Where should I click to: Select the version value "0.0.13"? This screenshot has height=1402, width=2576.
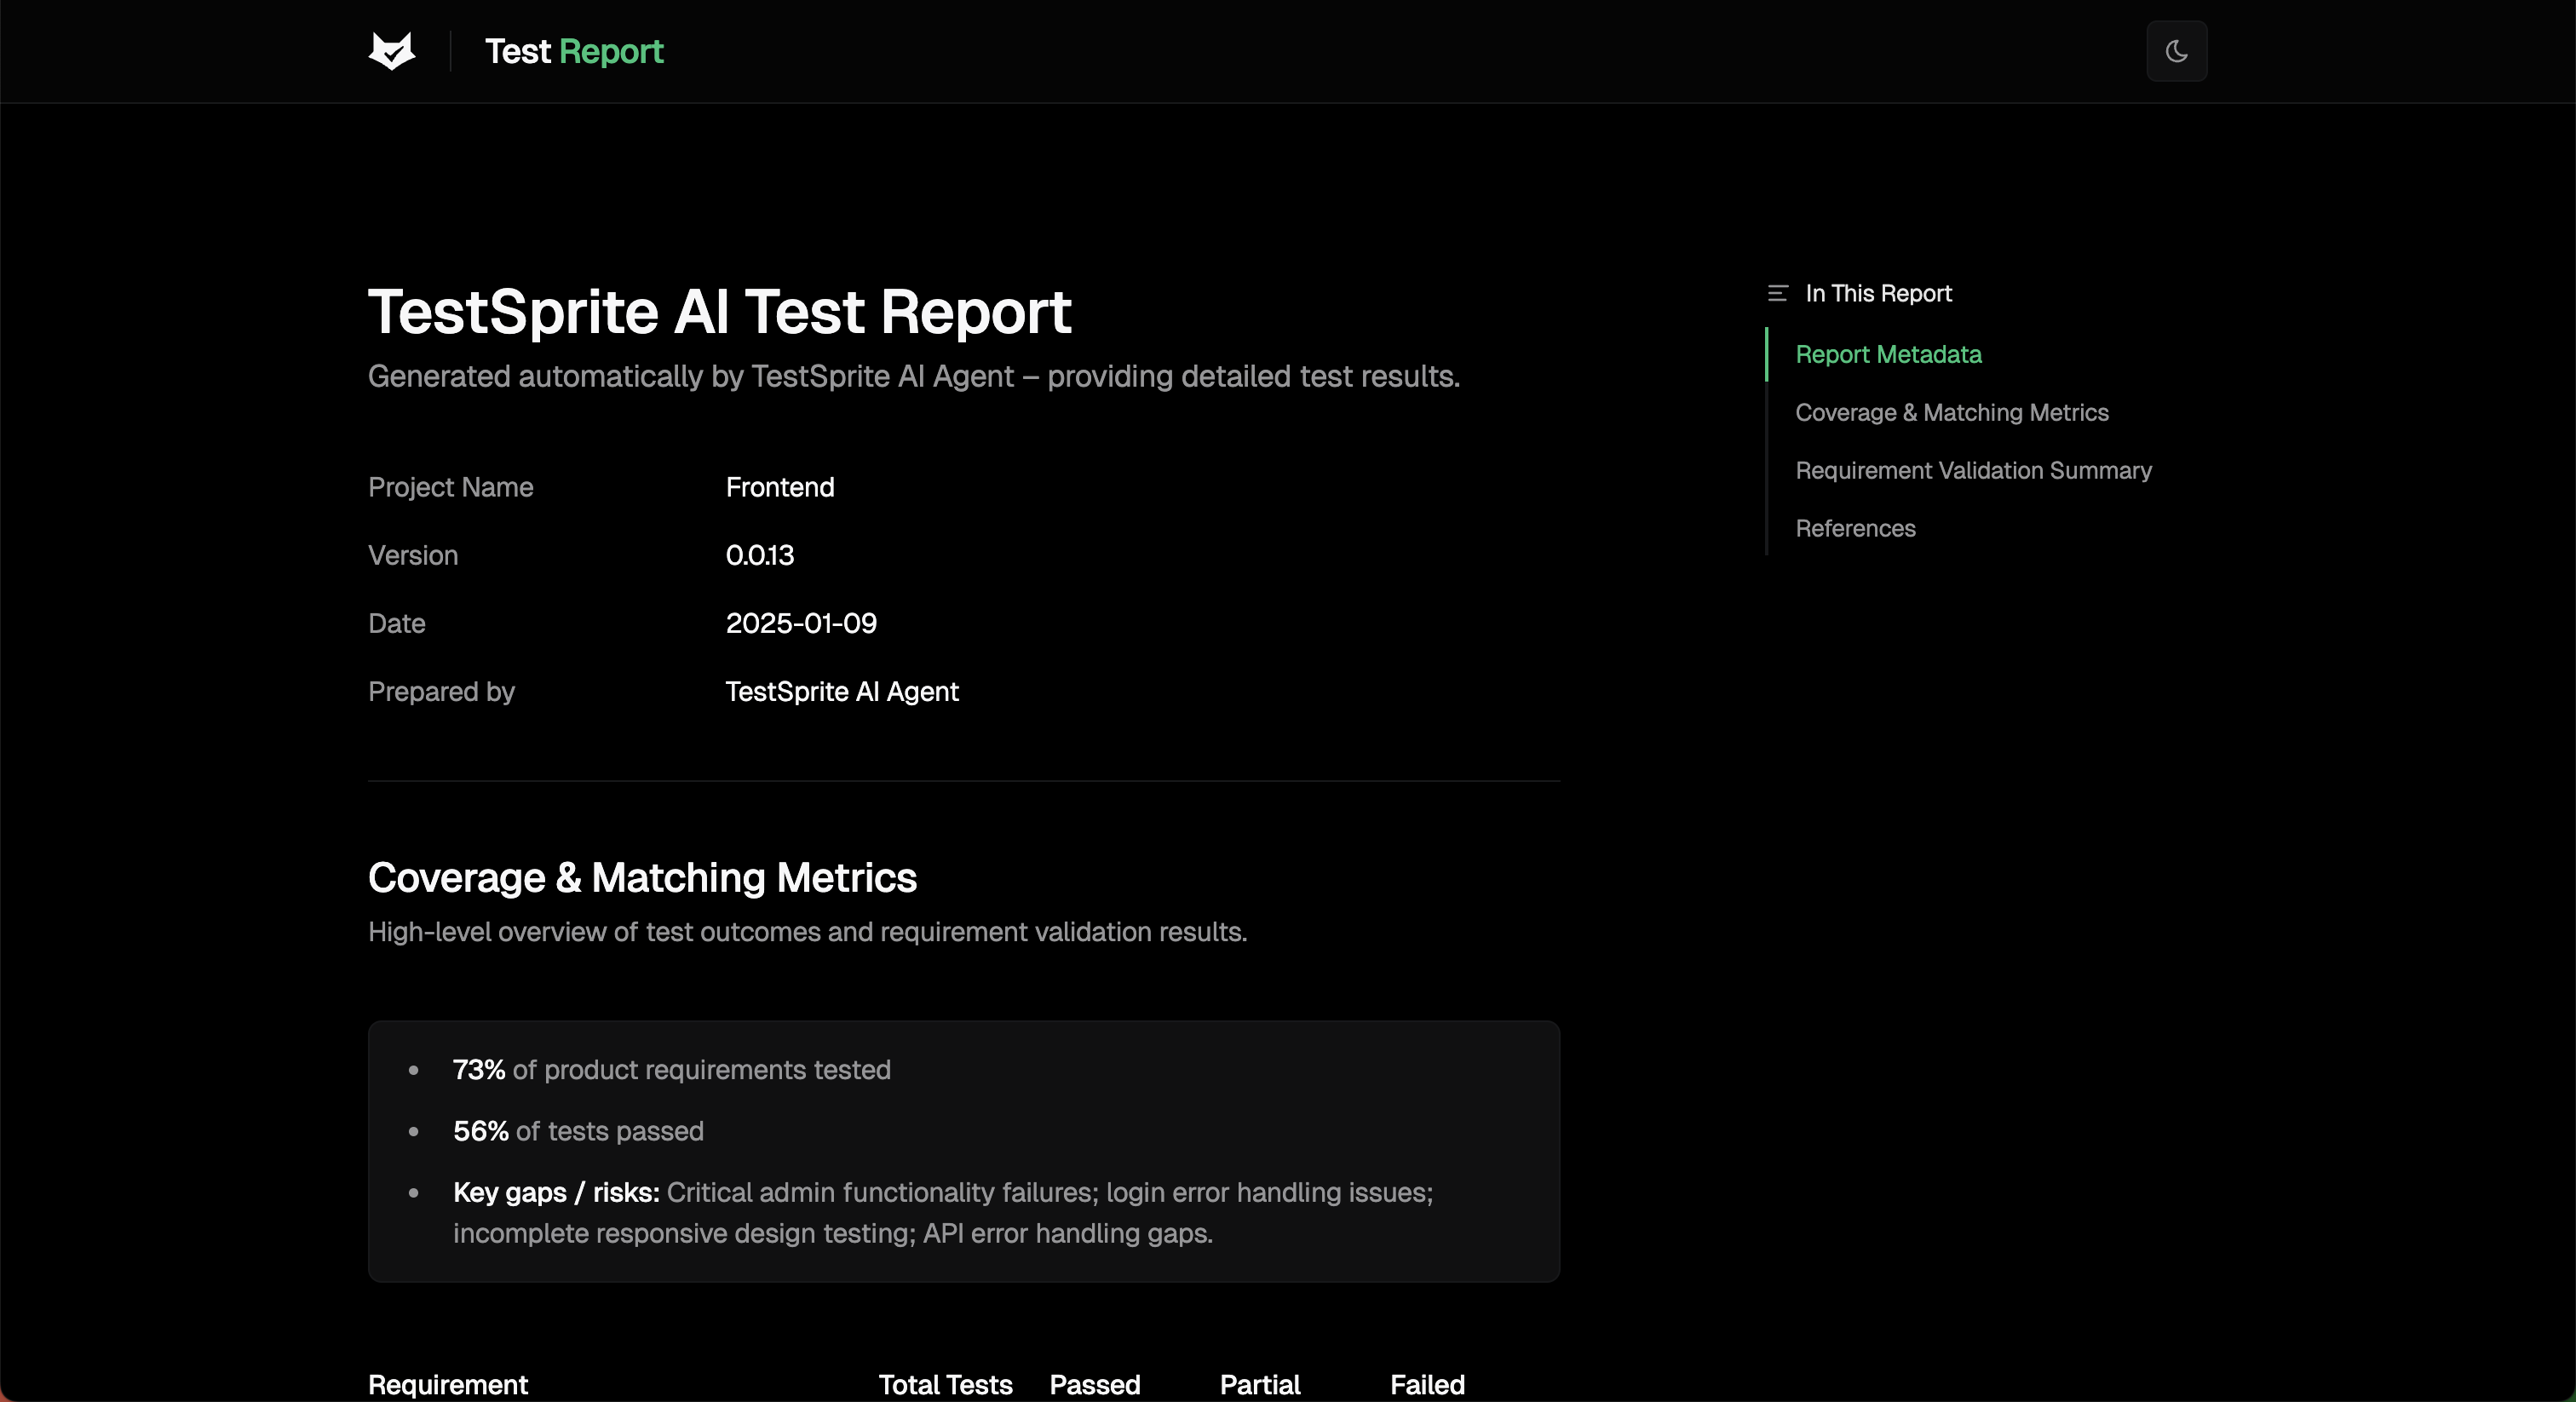pos(759,555)
